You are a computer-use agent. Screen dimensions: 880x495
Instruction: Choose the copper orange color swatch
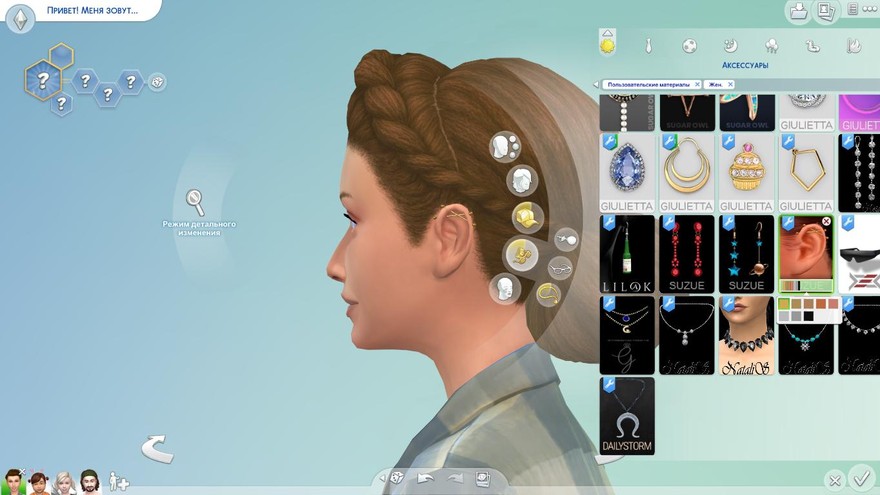821,304
